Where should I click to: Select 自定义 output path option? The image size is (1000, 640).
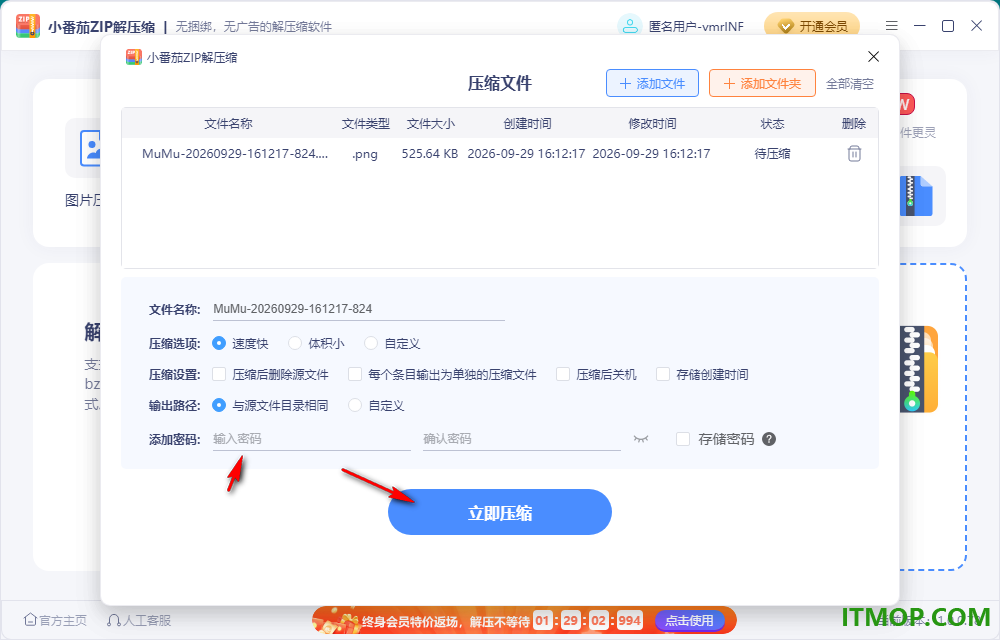[355, 405]
